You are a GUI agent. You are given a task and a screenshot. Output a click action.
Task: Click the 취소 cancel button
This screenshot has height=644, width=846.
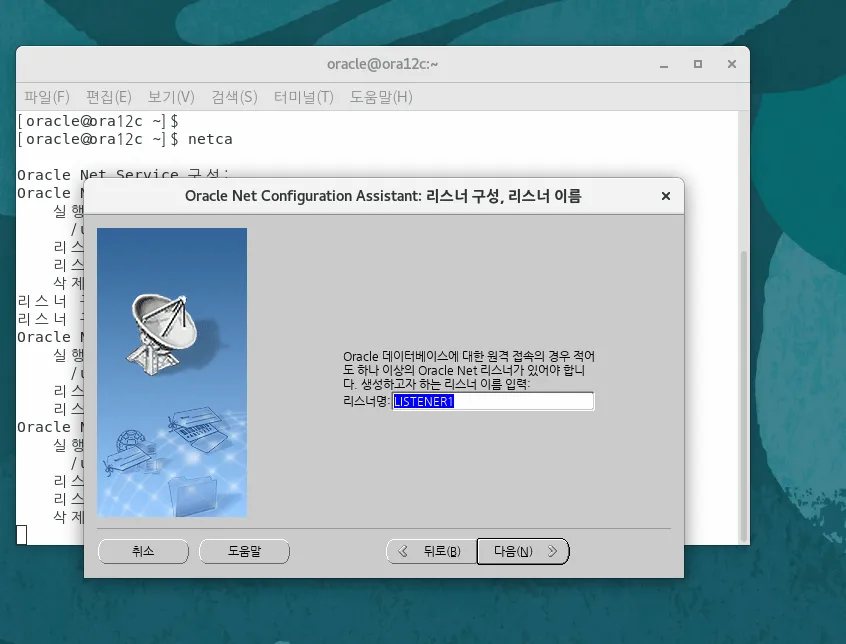click(143, 551)
